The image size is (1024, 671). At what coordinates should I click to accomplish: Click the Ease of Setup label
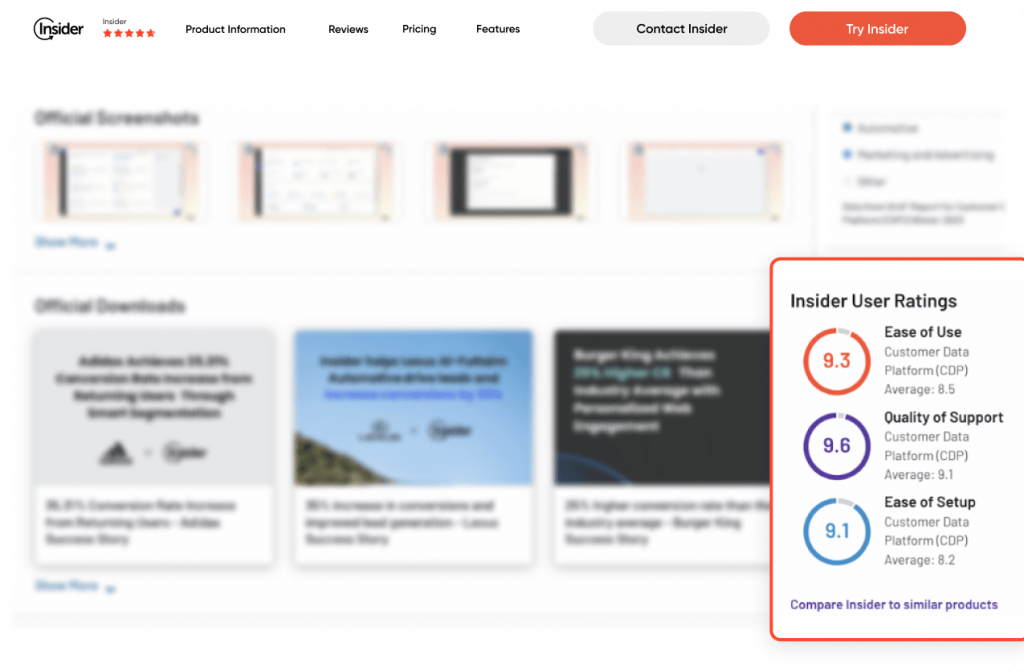[x=929, y=502]
